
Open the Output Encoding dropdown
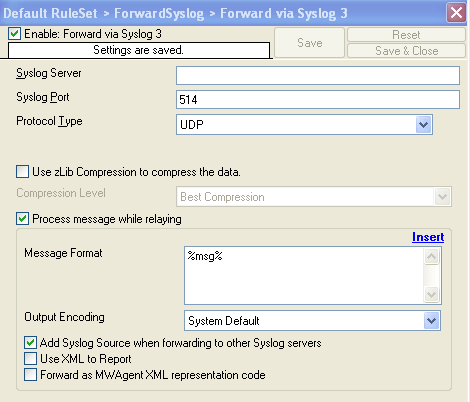[x=312, y=321]
